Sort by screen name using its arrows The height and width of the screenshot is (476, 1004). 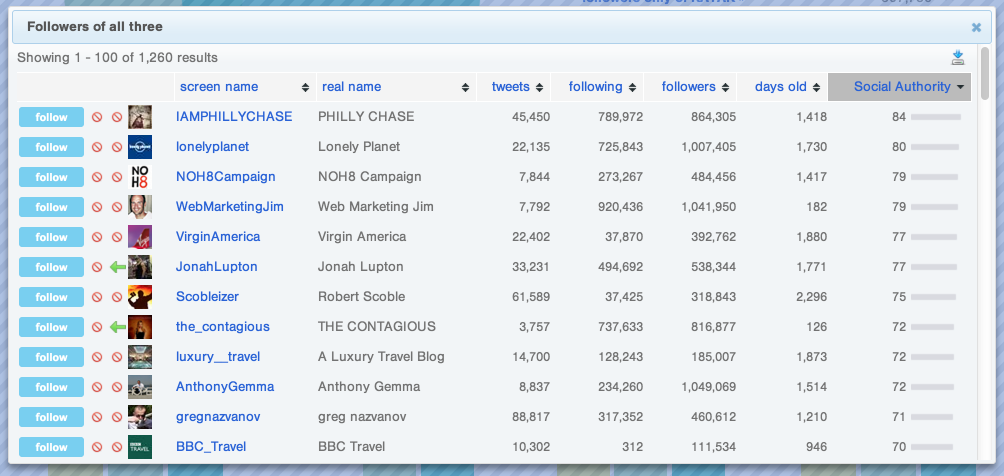coord(305,87)
